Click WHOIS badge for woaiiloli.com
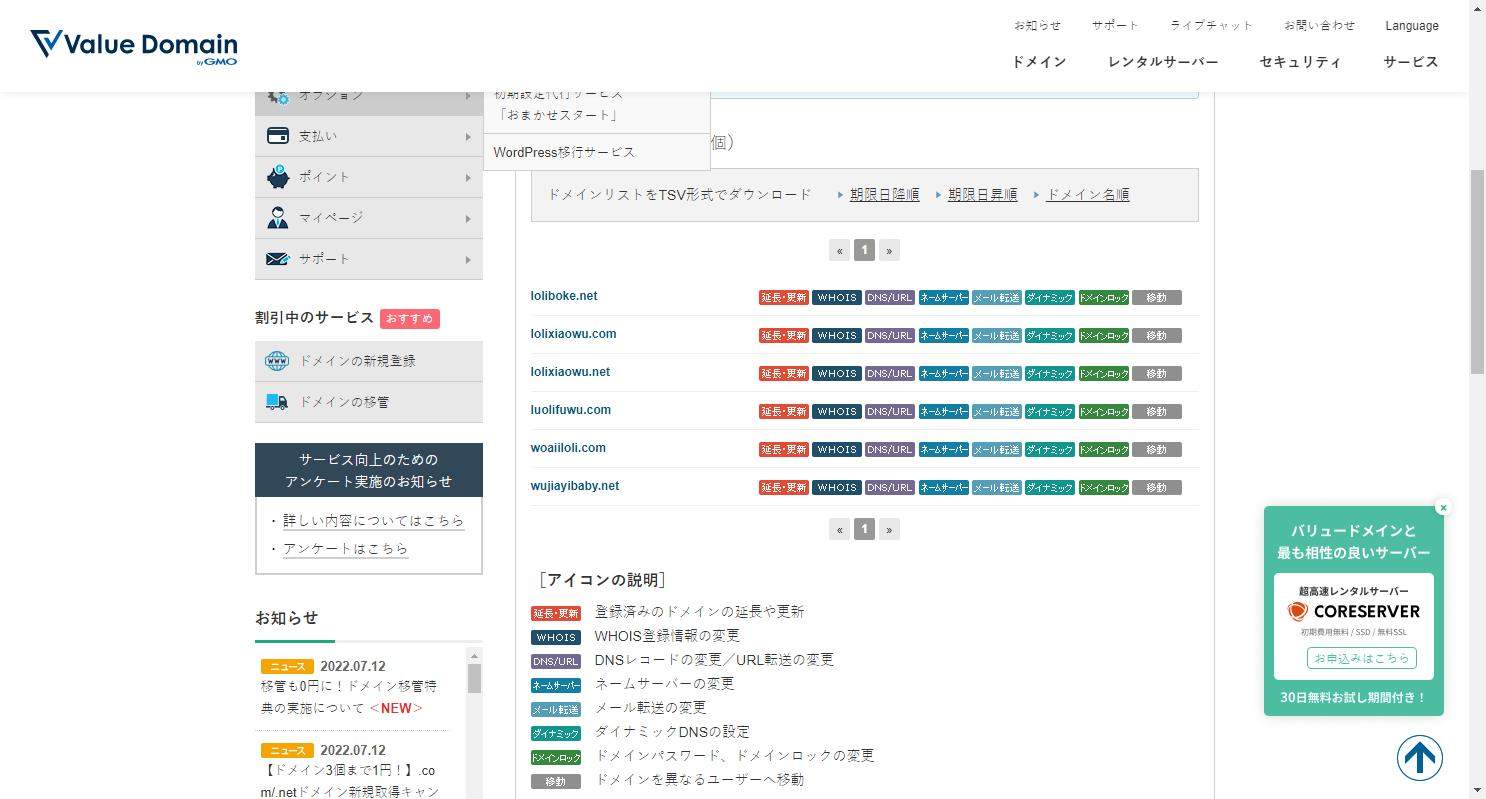 coord(836,450)
